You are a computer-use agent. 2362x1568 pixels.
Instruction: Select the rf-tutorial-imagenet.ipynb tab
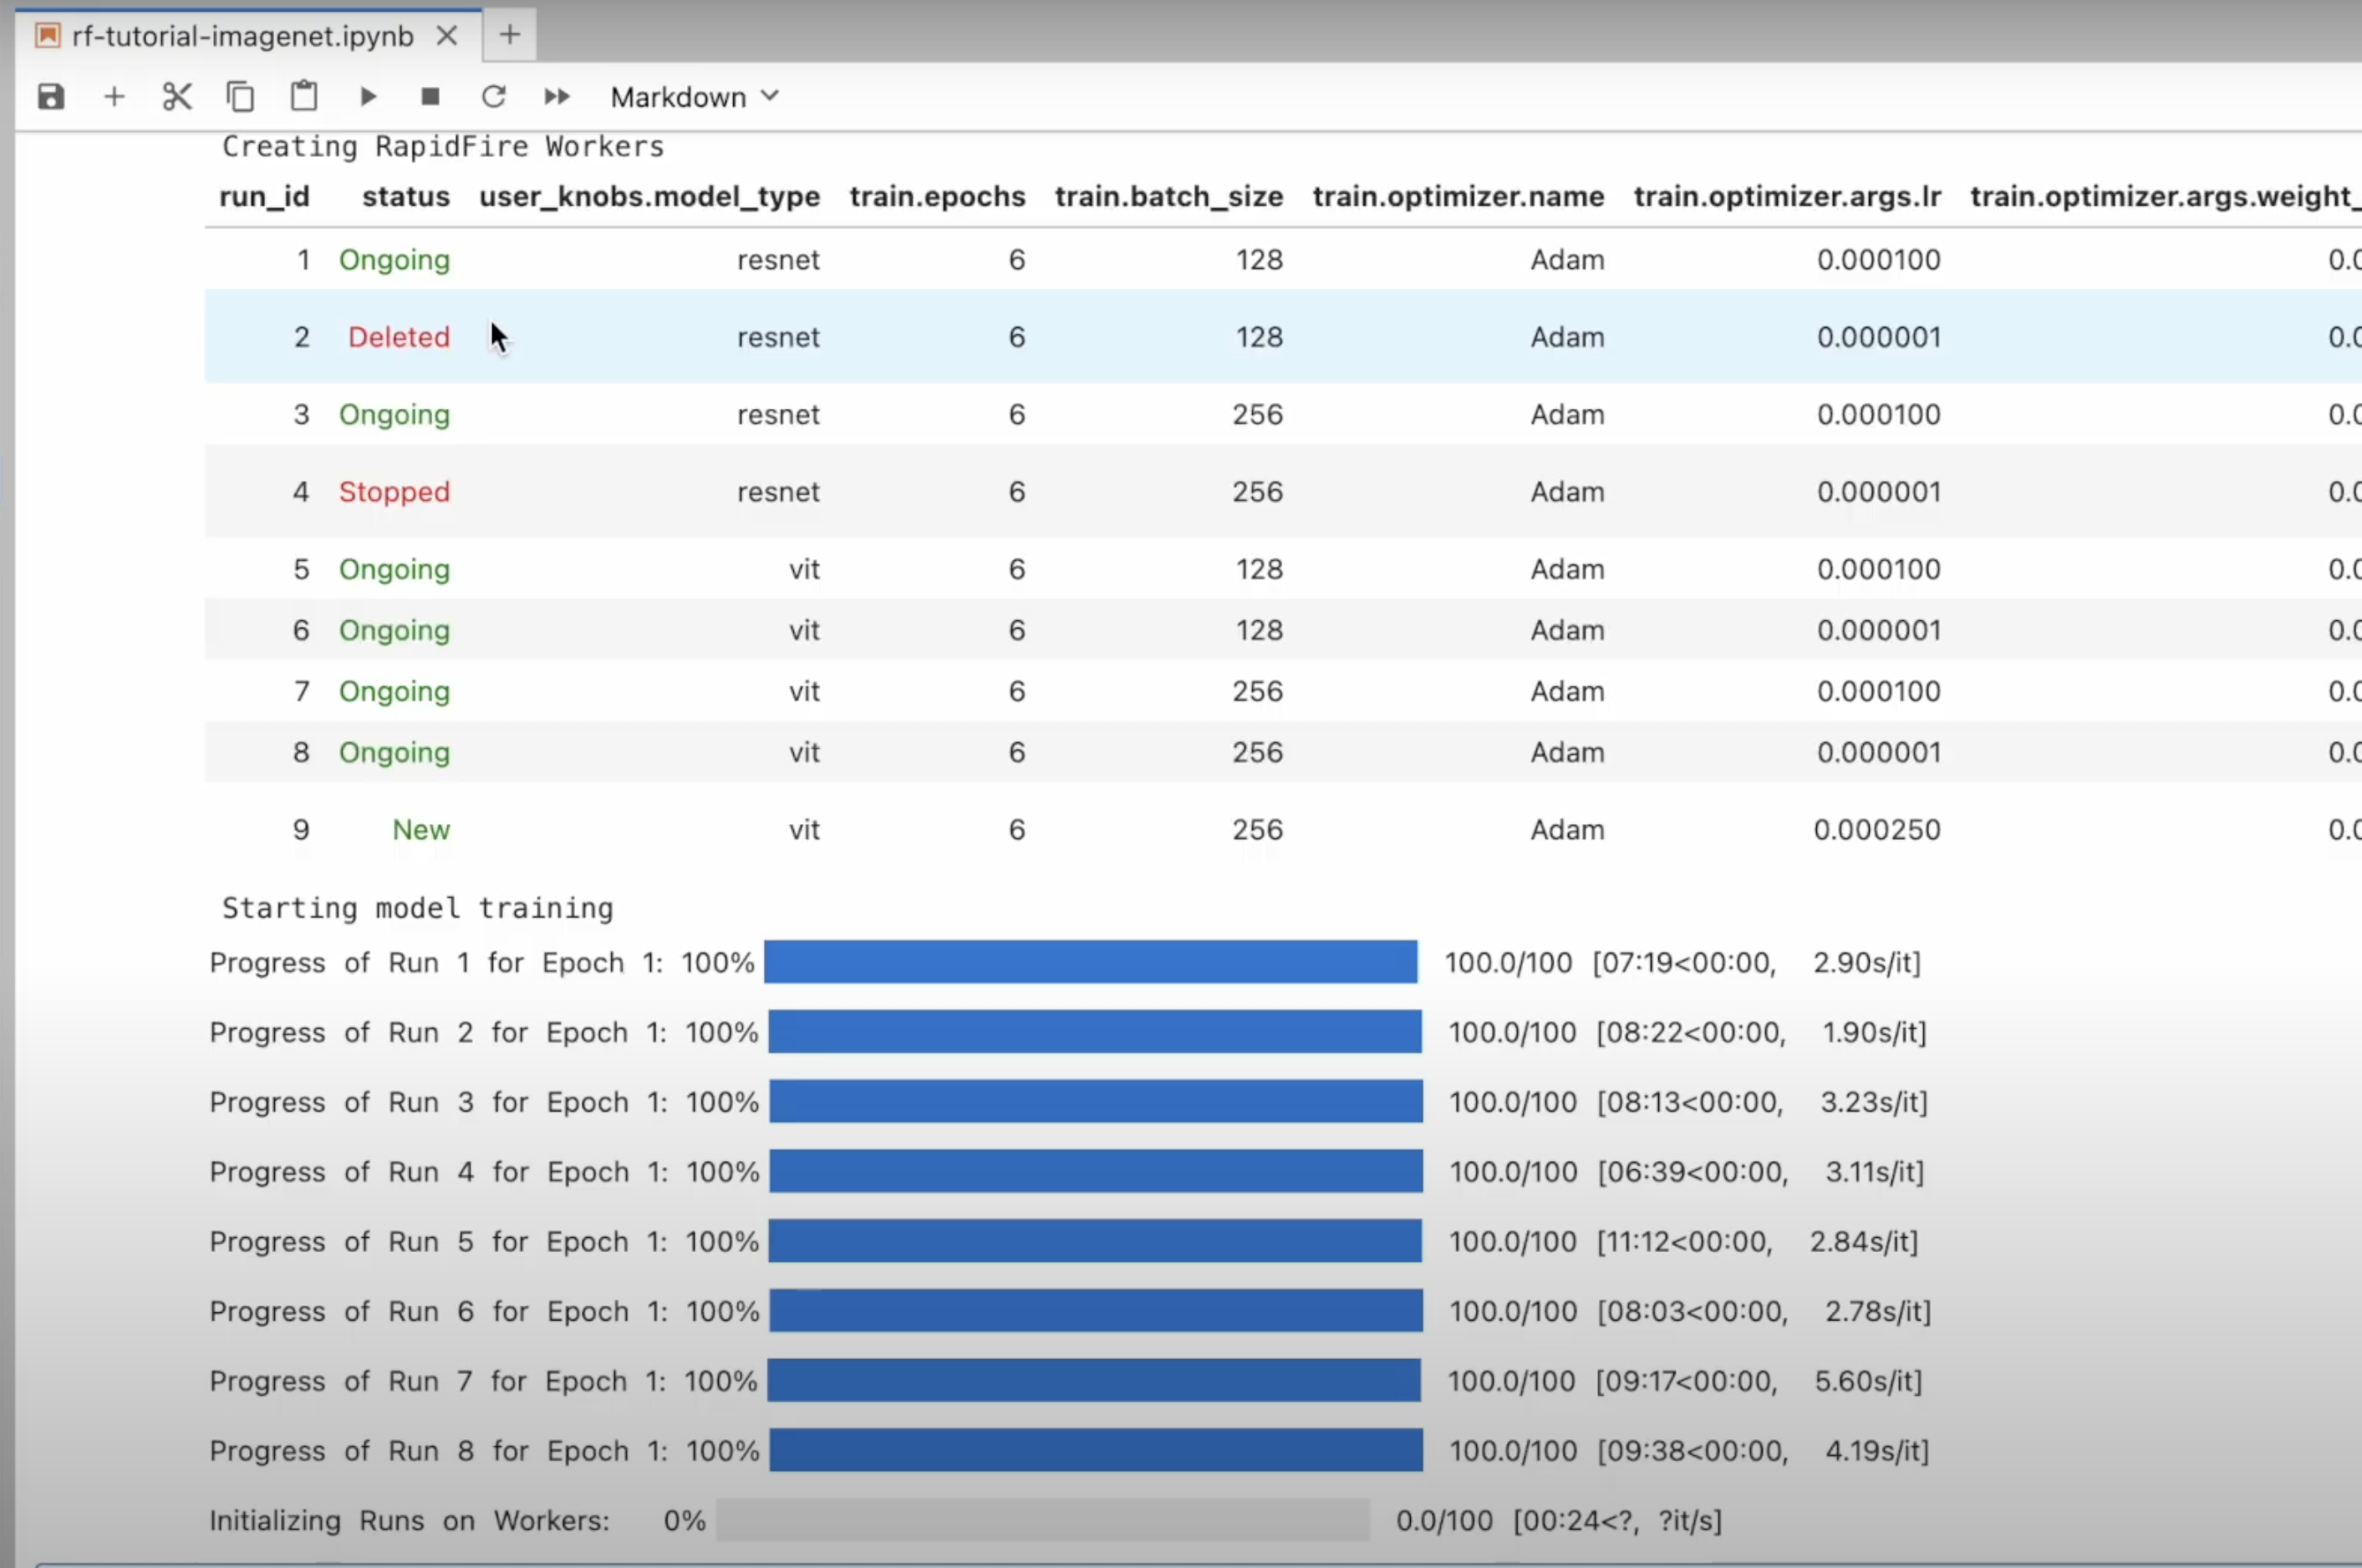243,36
